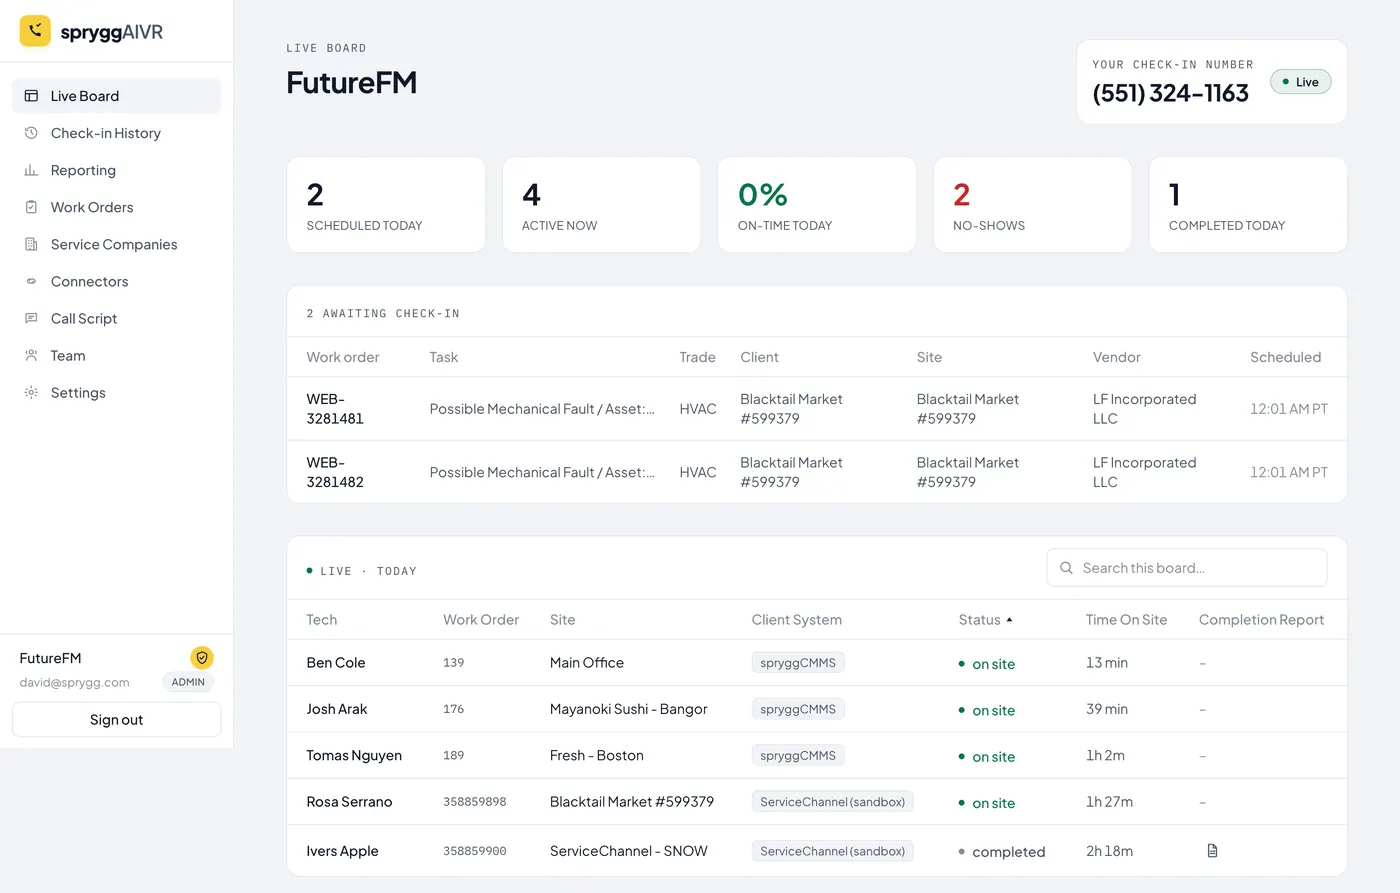Sort the table by Status column
Screen dimensions: 1400x893
click(x=985, y=620)
